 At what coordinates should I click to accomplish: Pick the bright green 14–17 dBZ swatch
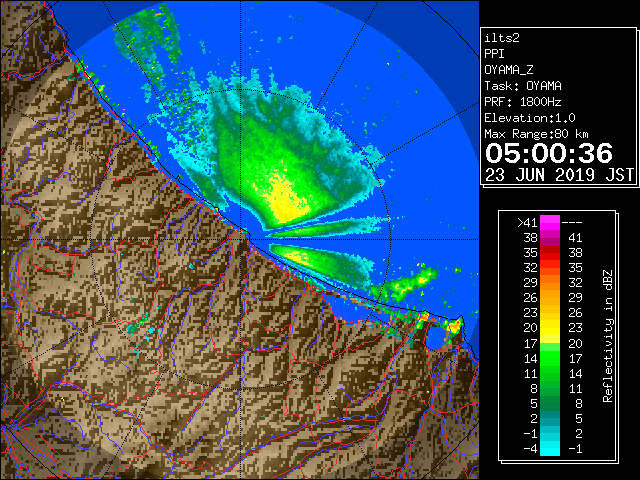550,358
